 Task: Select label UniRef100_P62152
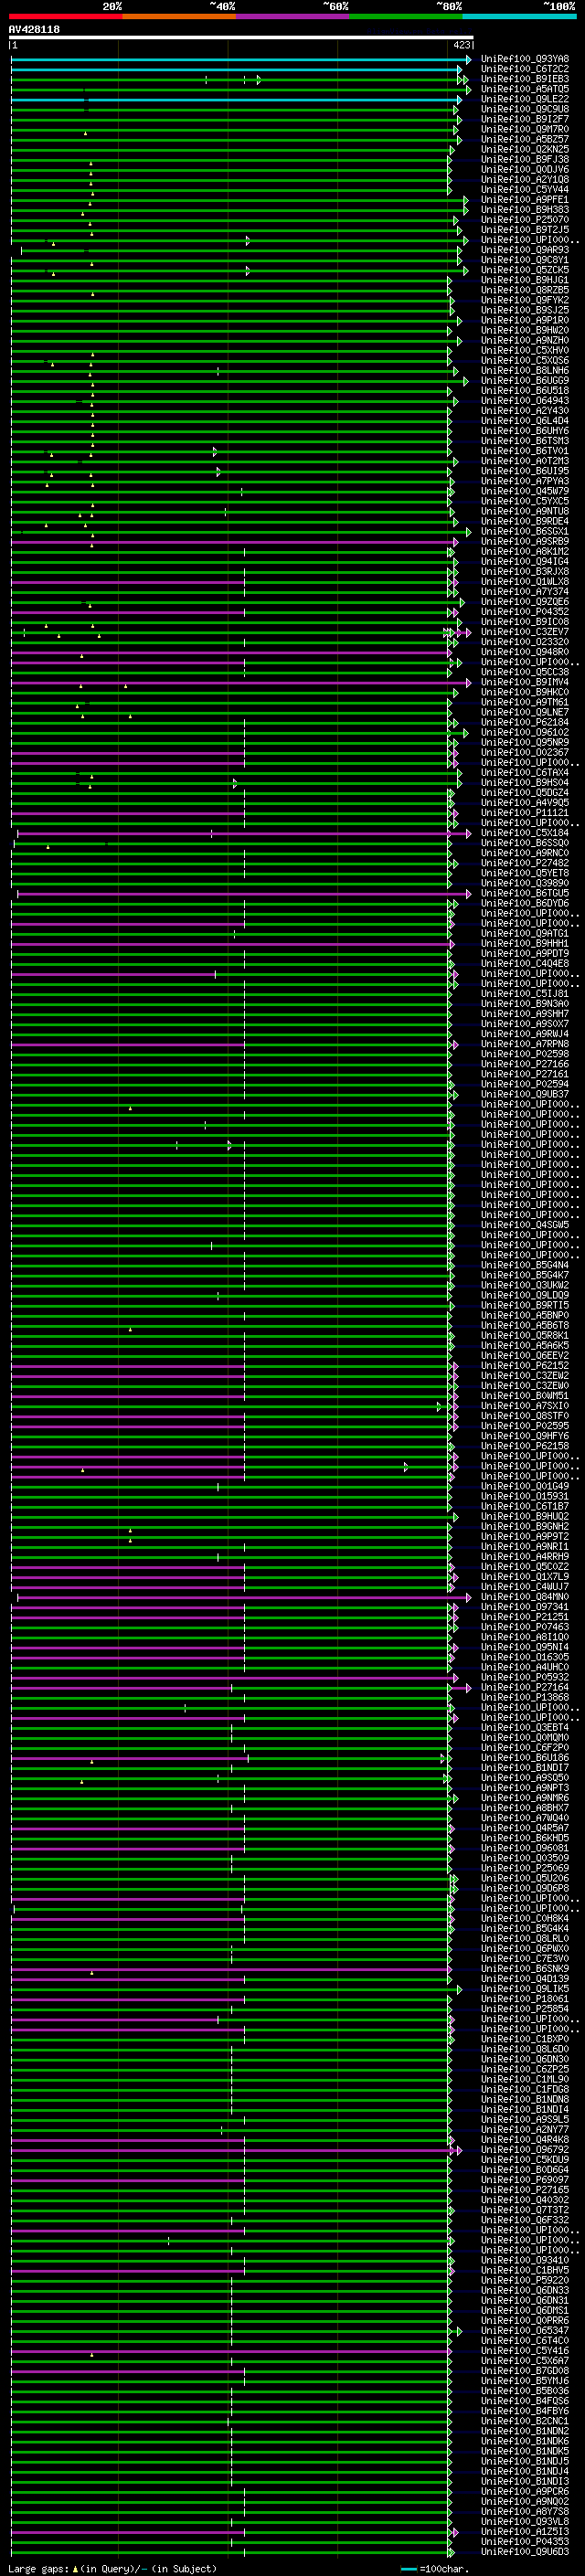[525, 1365]
